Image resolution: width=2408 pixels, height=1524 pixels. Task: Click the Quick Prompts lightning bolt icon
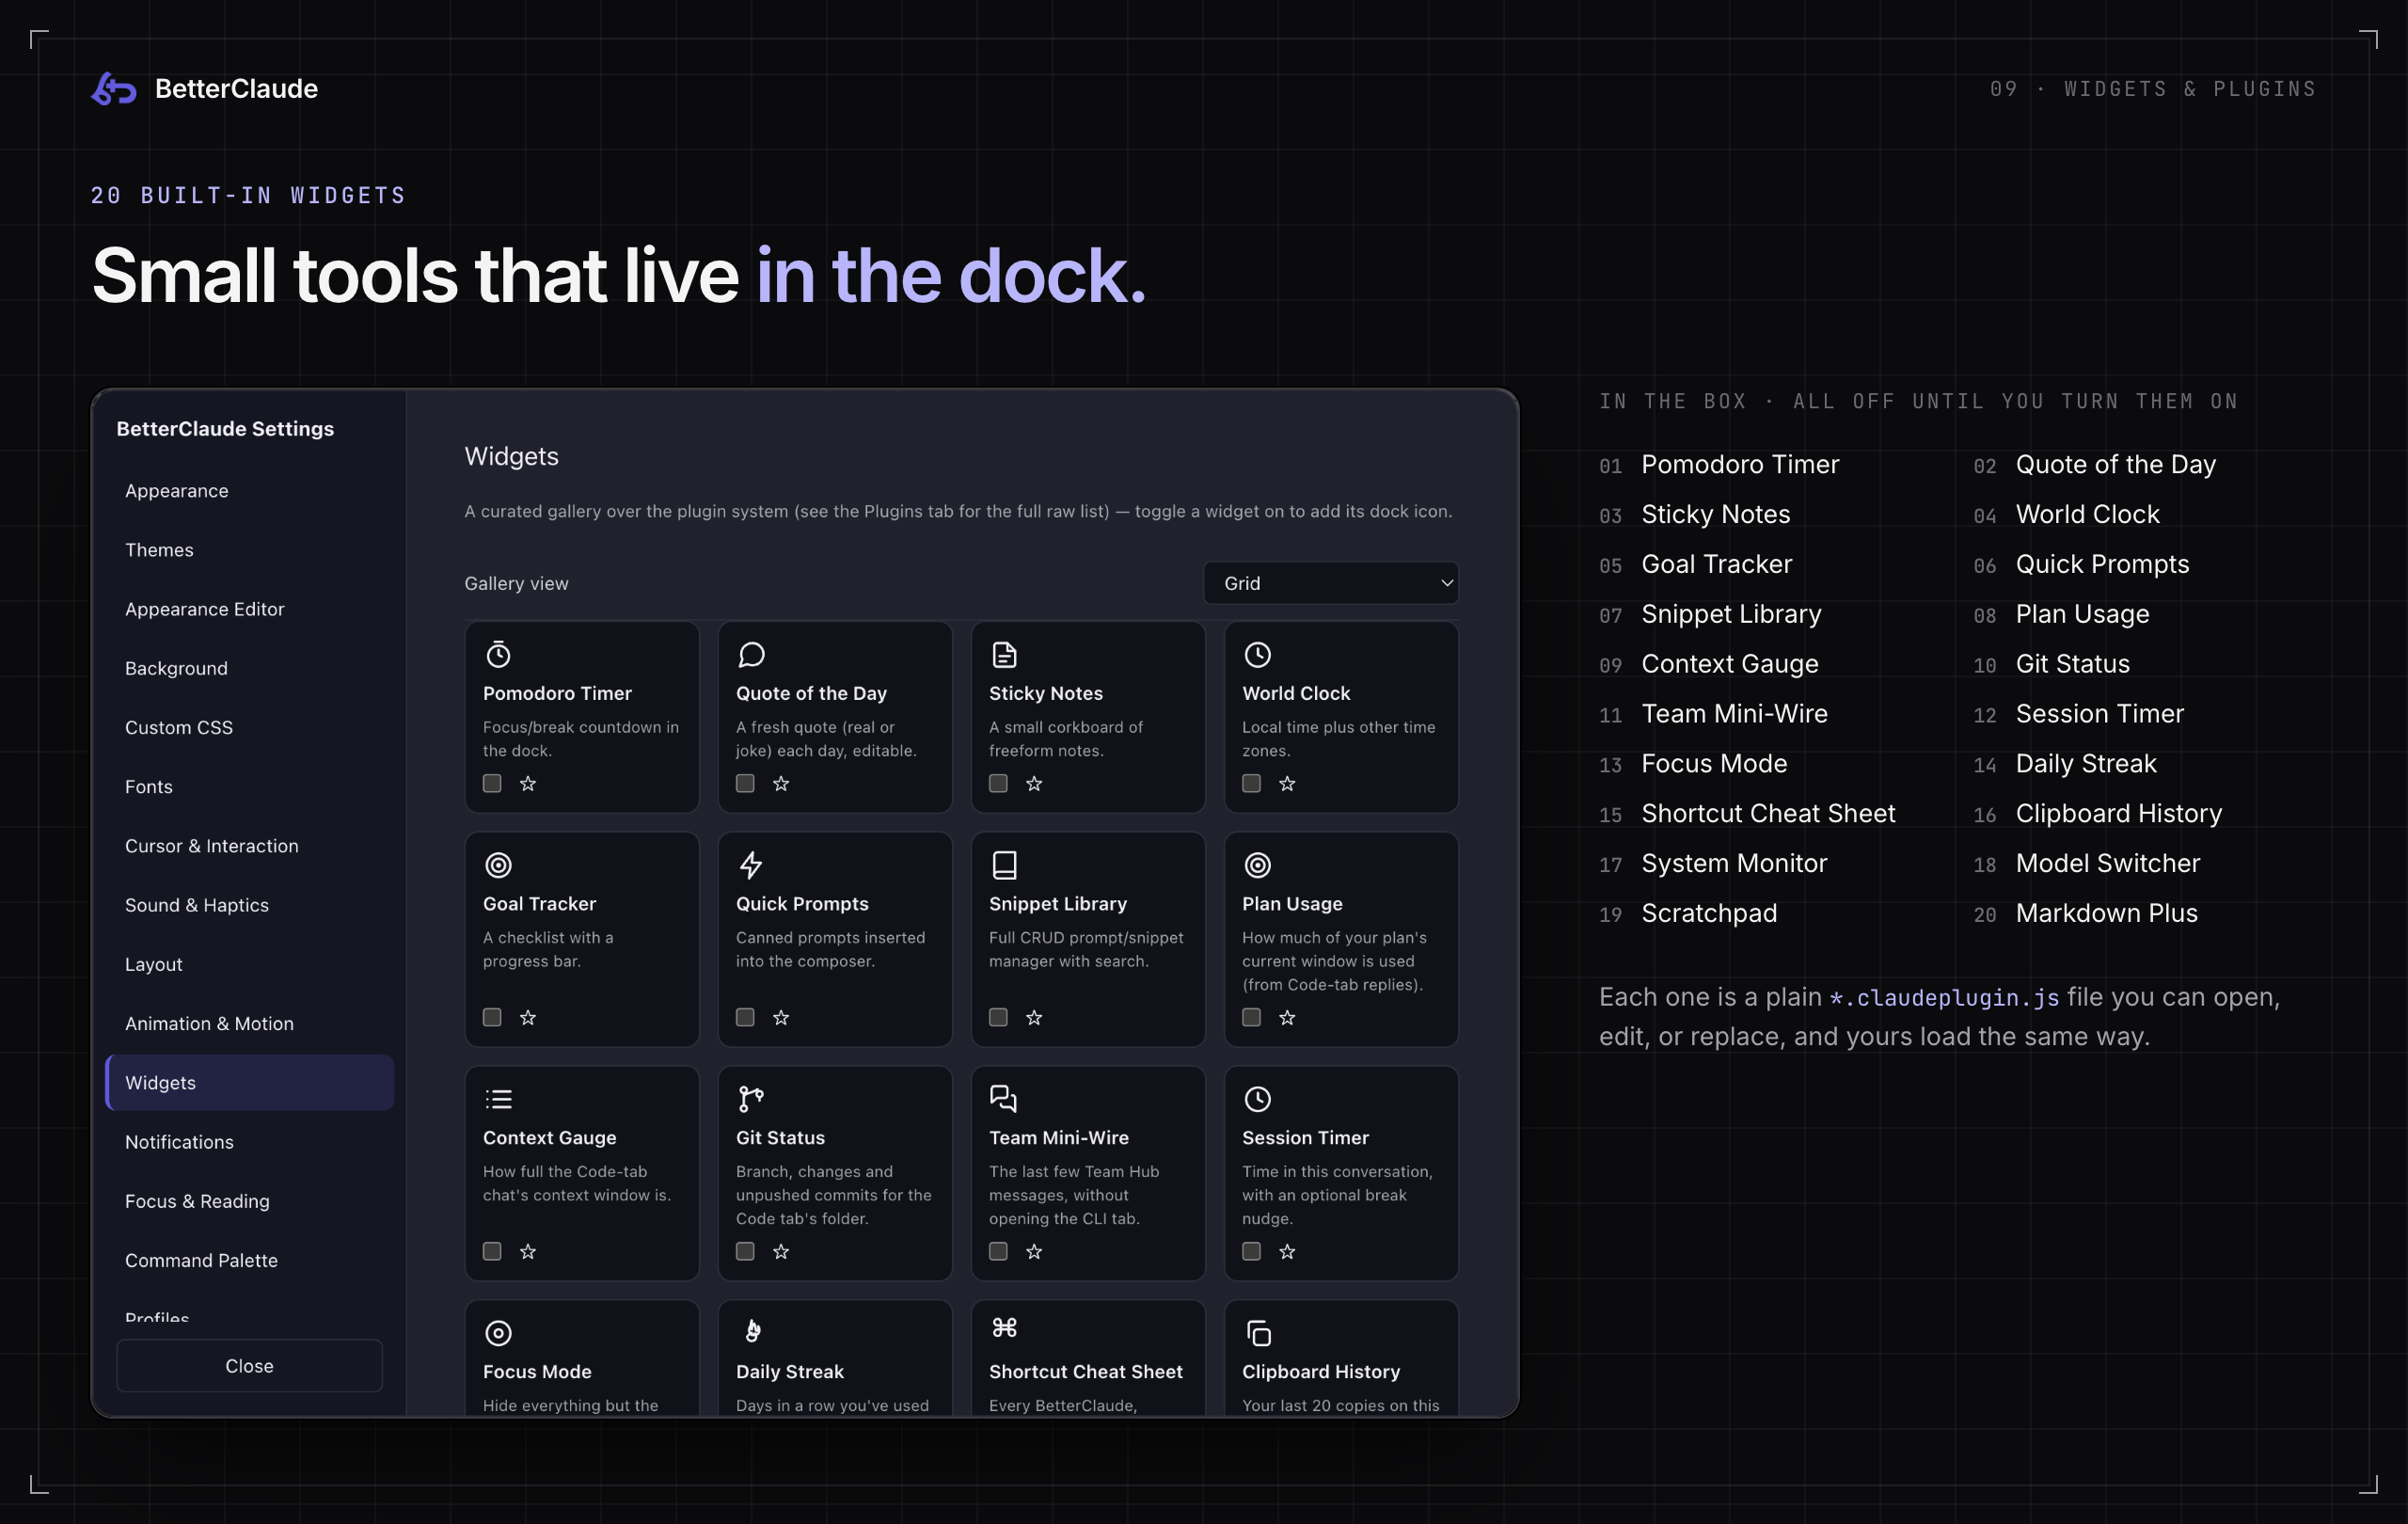[x=751, y=865]
